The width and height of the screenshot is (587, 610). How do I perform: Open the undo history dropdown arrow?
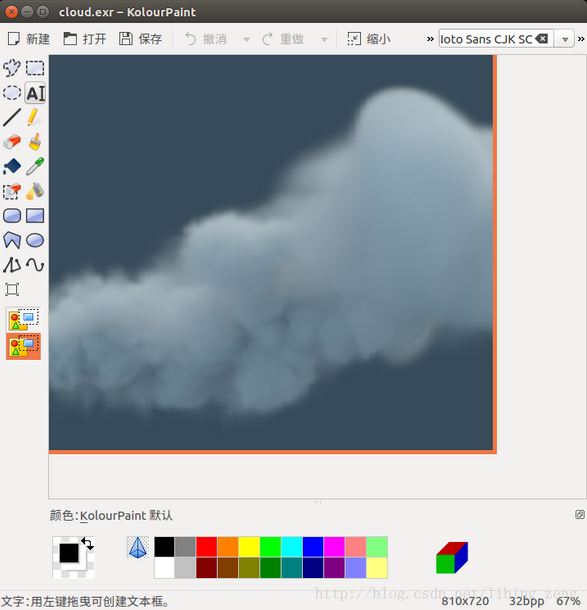pyautogui.click(x=246, y=39)
